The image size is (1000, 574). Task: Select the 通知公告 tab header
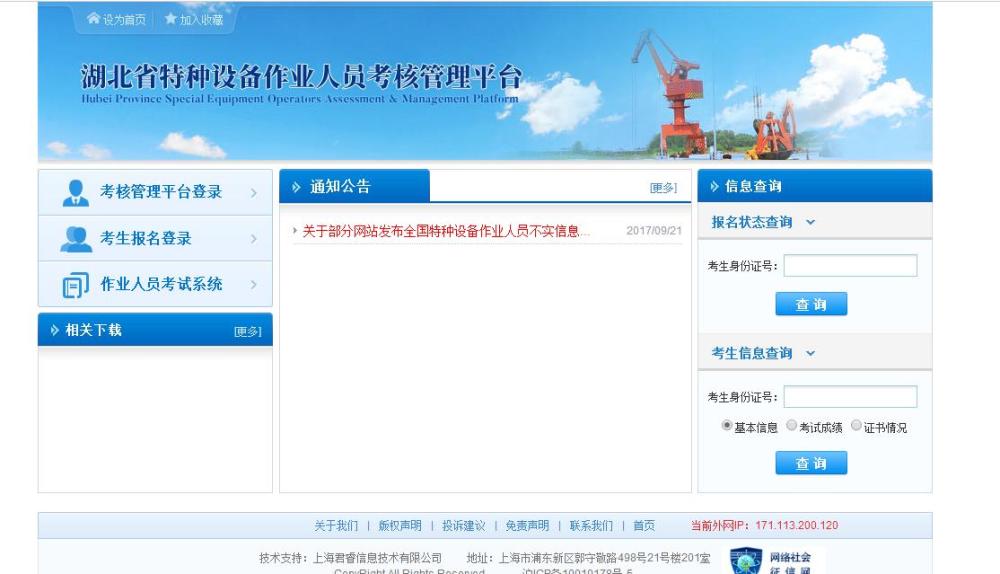(355, 186)
